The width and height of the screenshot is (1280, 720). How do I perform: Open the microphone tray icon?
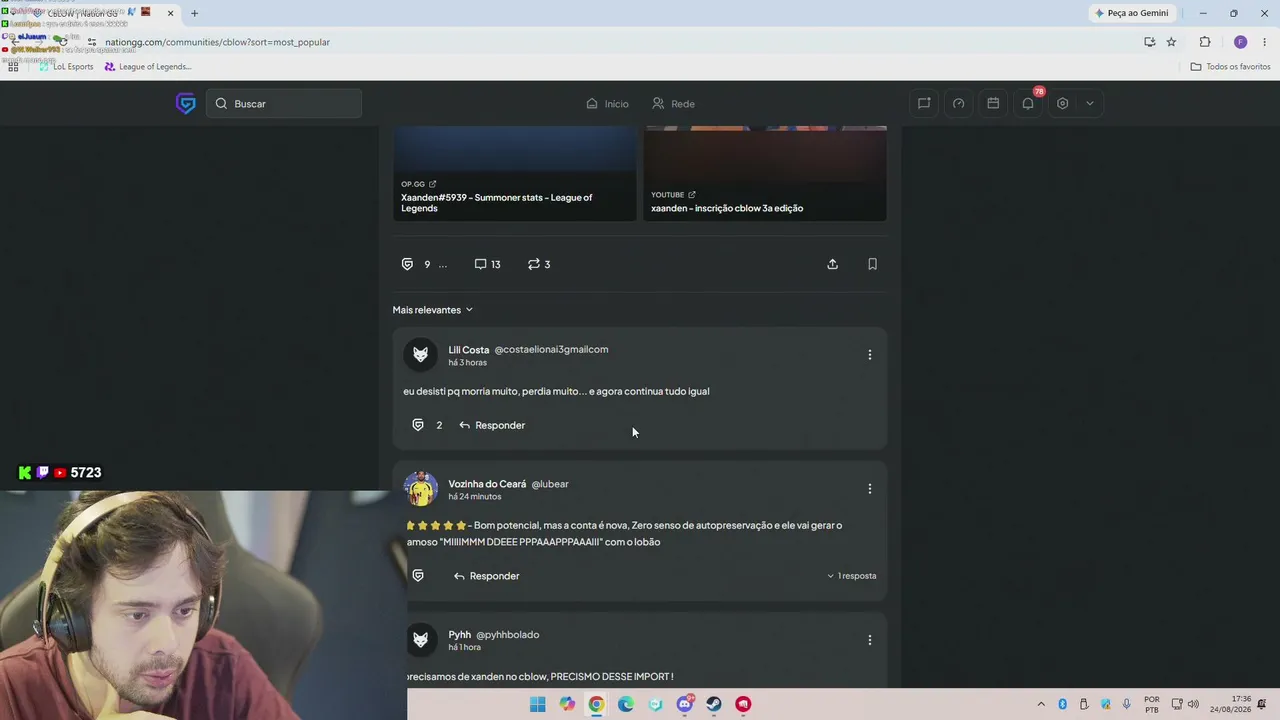(x=1127, y=704)
